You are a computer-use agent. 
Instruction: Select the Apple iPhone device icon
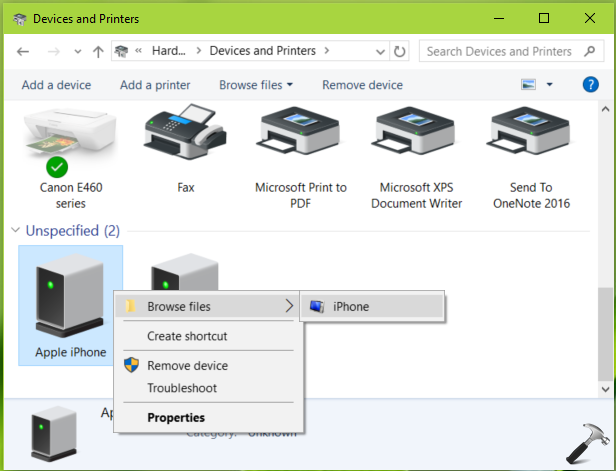click(x=70, y=295)
